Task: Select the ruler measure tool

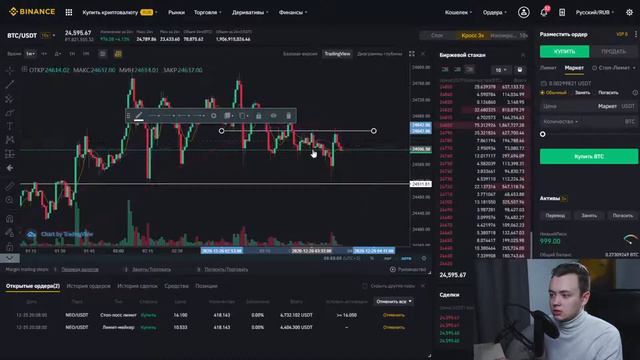Action: pos(10,186)
